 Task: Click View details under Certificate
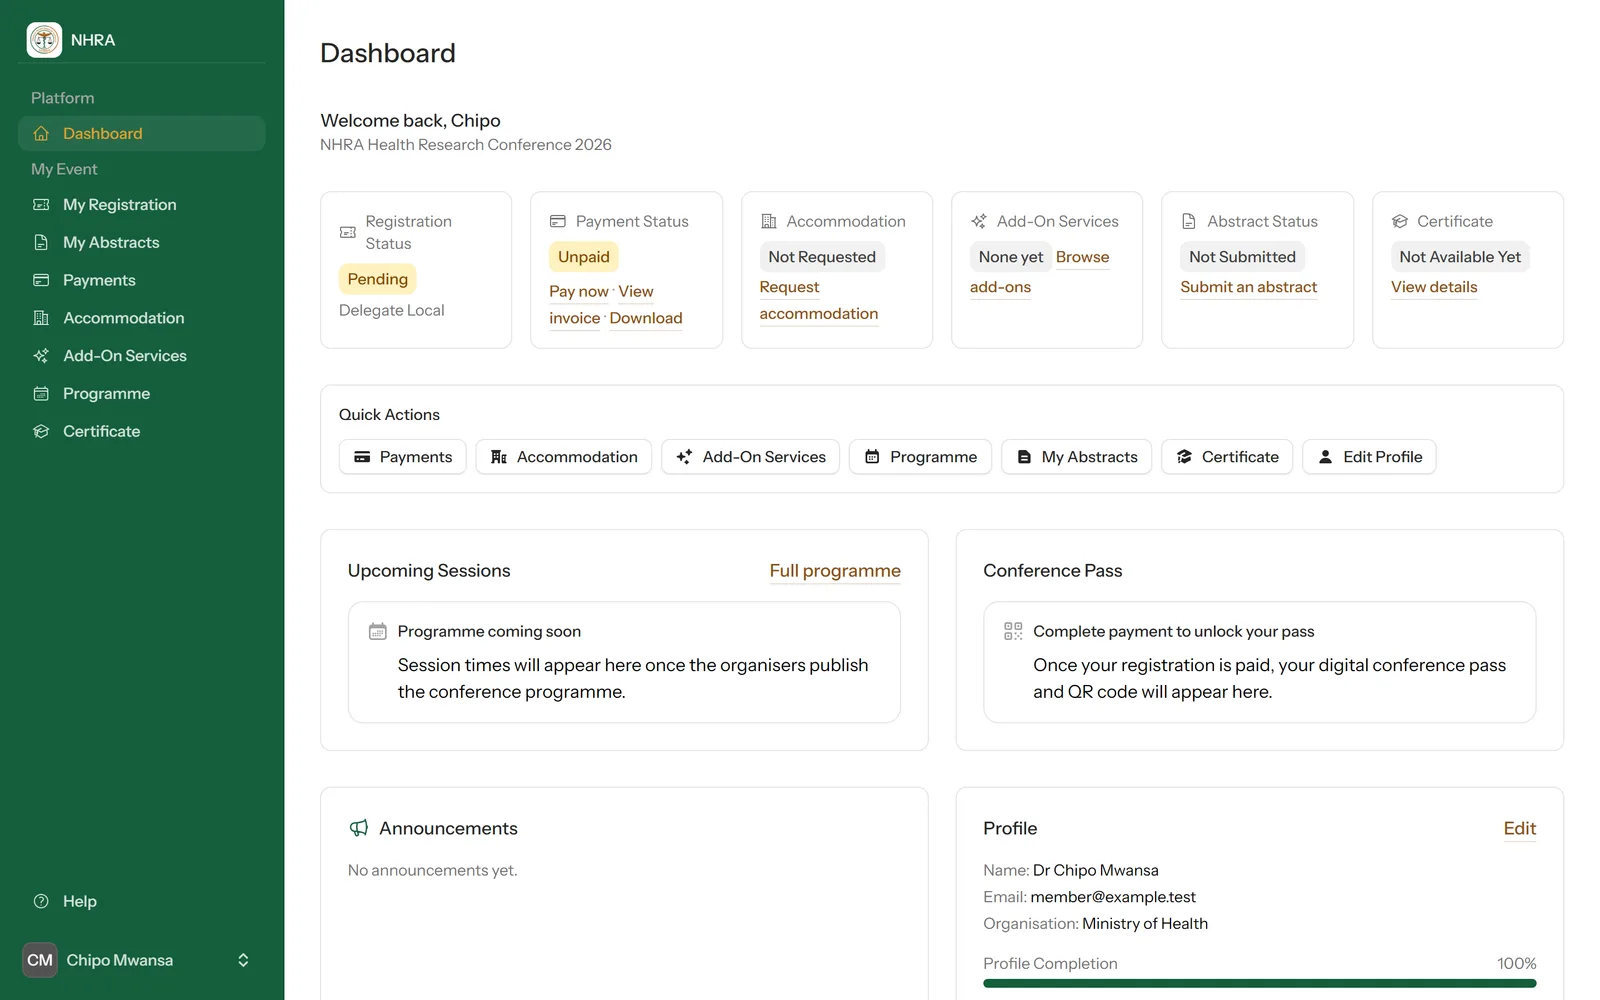pyautogui.click(x=1434, y=288)
